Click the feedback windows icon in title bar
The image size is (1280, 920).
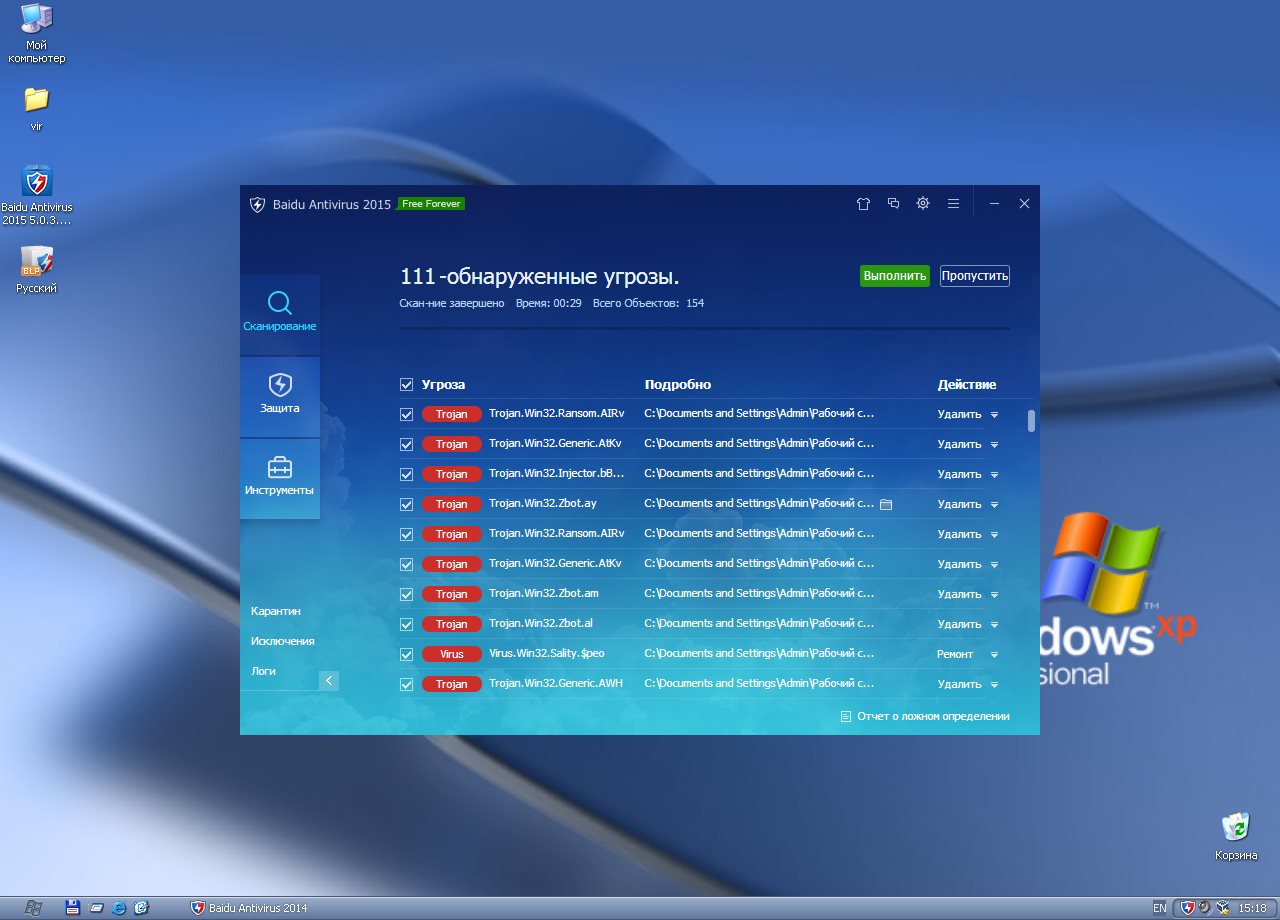click(x=893, y=203)
